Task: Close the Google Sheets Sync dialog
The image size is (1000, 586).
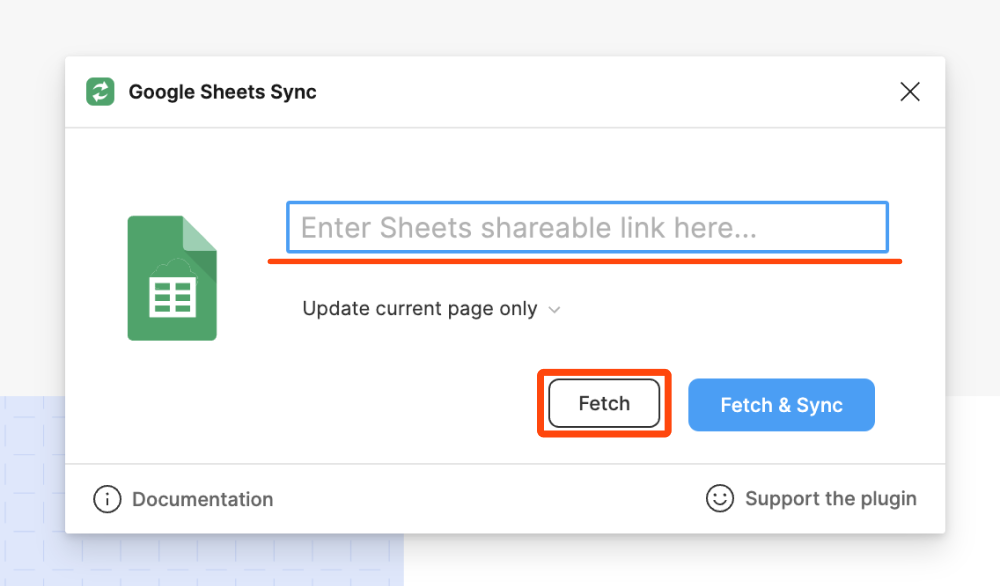Action: click(x=910, y=92)
